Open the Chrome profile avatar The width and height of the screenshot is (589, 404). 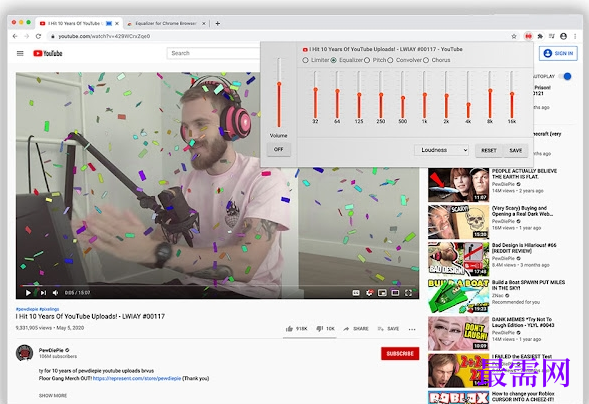coord(563,36)
